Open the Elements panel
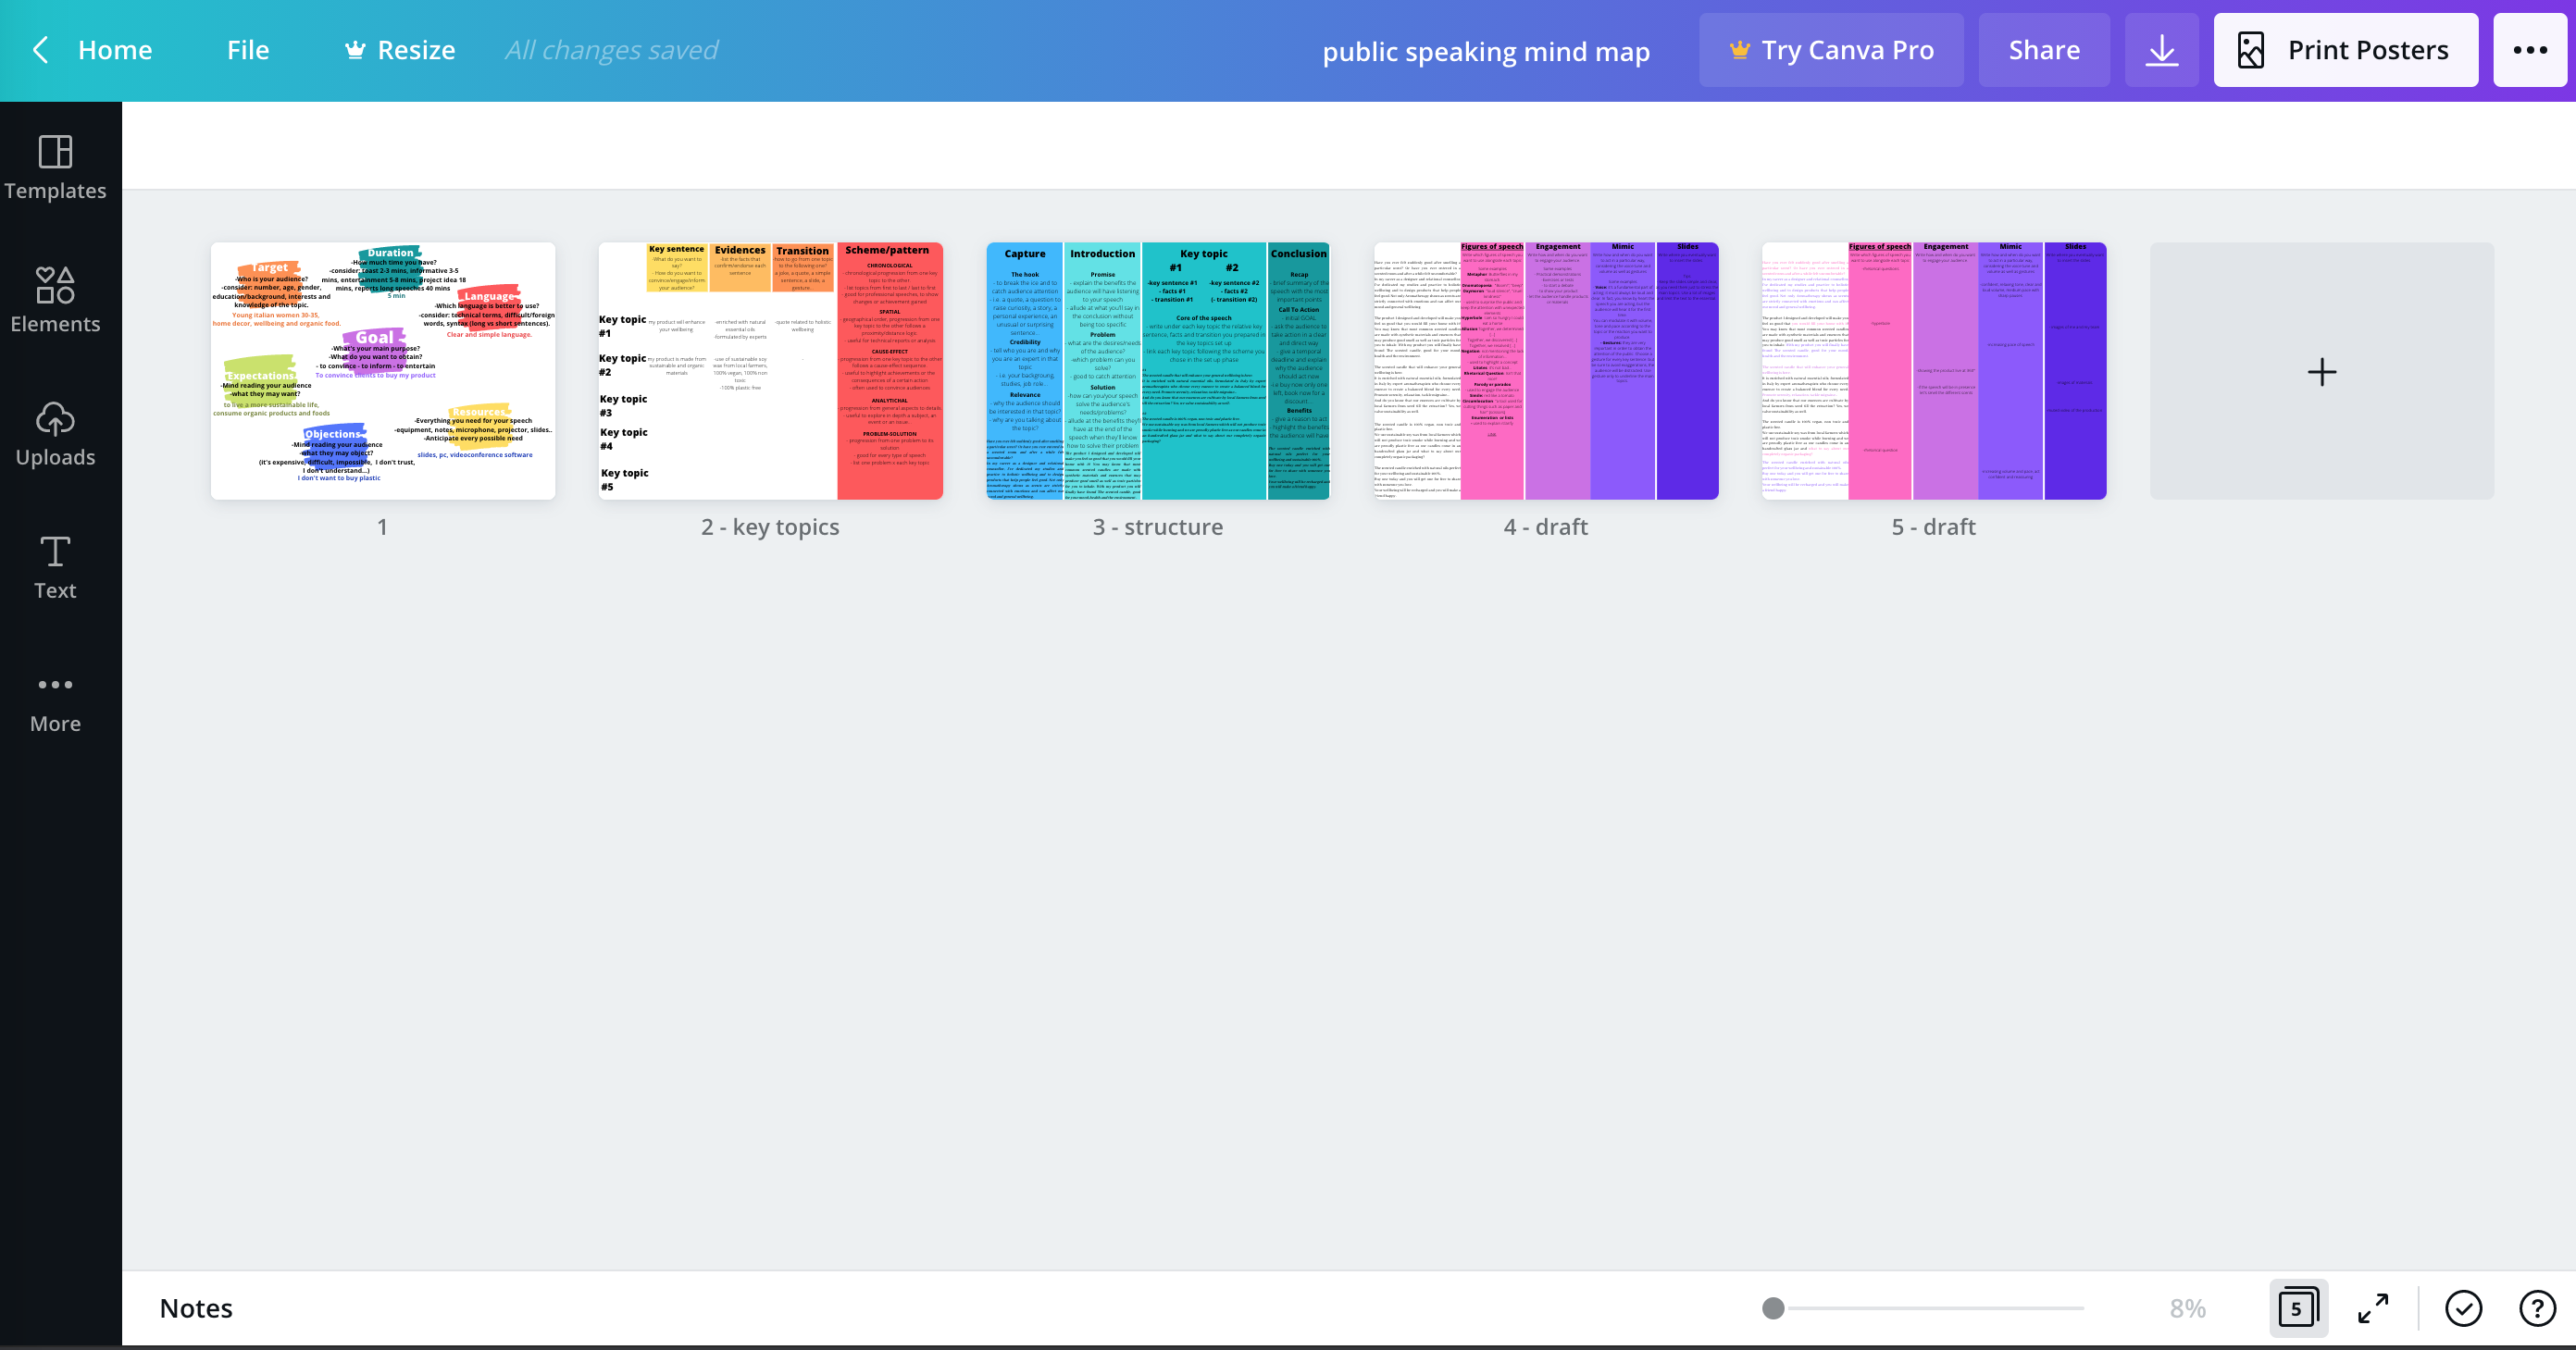This screenshot has height=1350, width=2576. 55,300
